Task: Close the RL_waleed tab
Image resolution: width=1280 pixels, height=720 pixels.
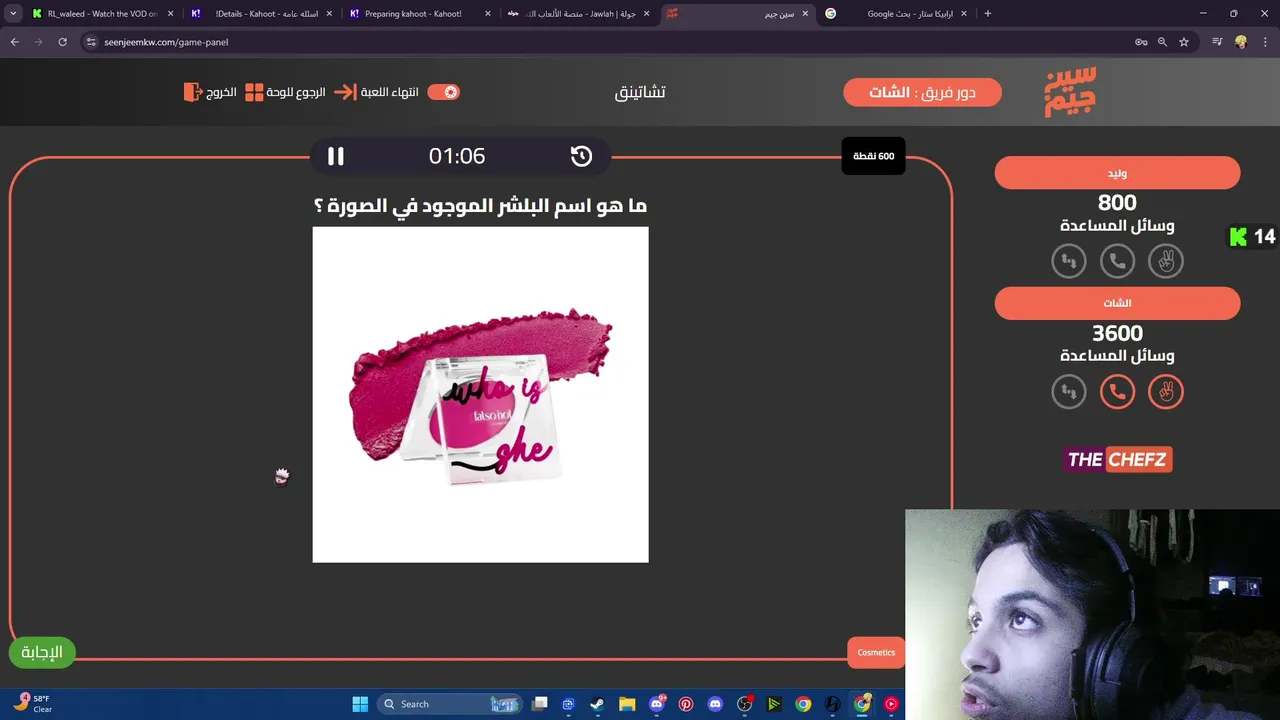Action: coord(170,14)
